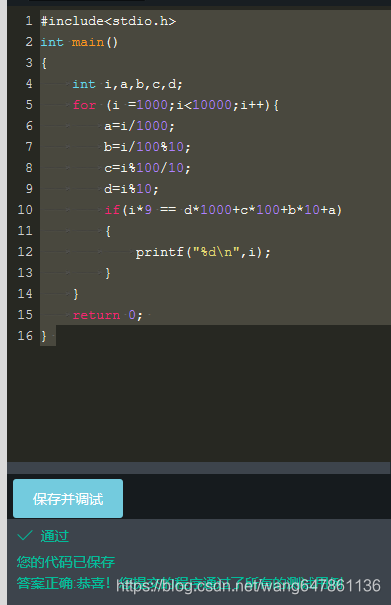Viewport: 391px width, 605px height.
Task: Click the printf("%d\n",i); line
Action: click(203, 252)
